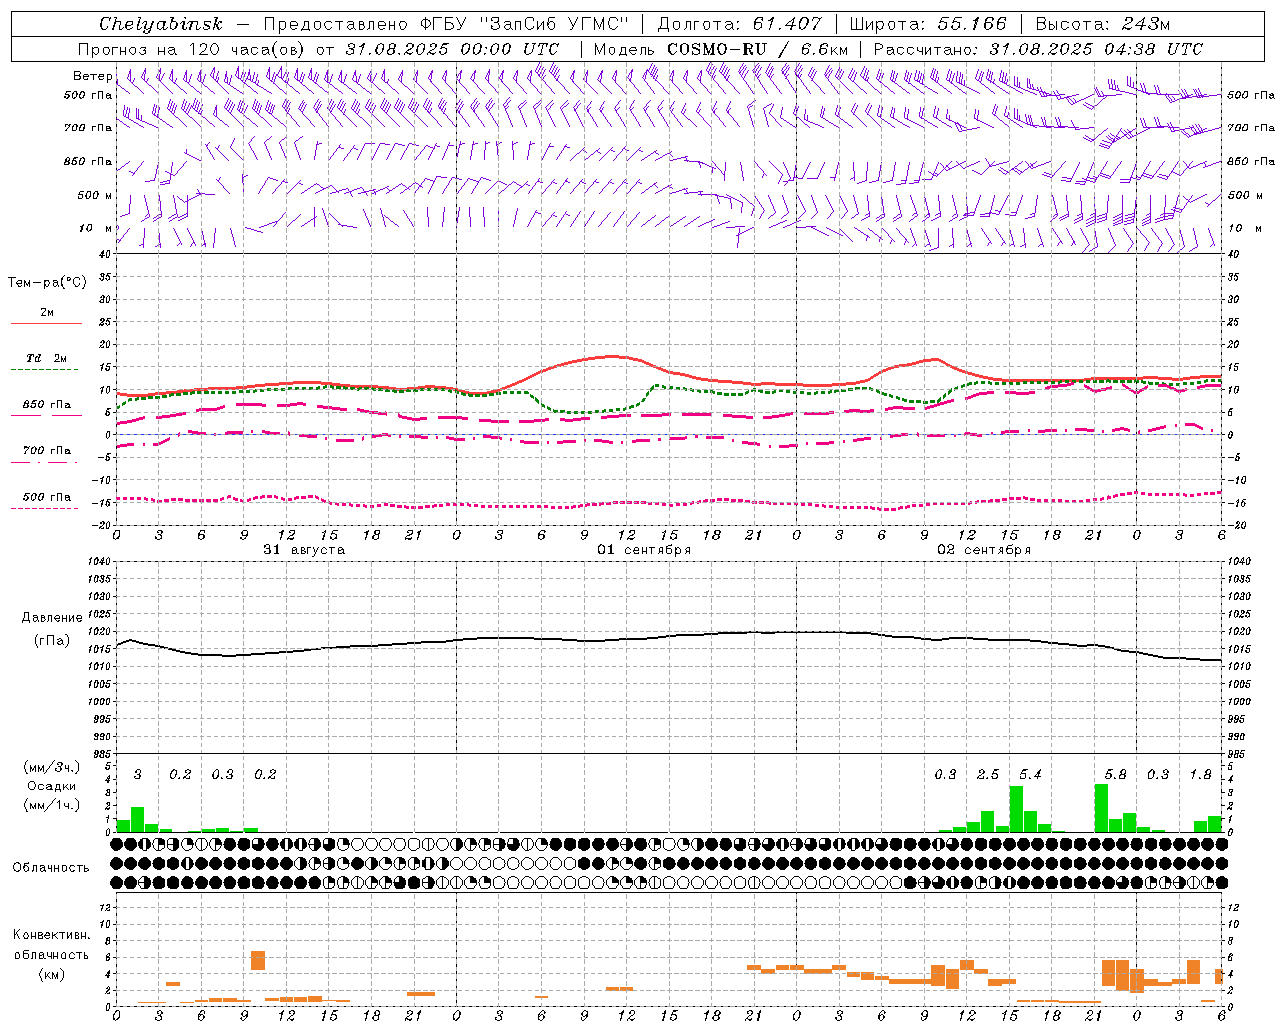Click the Конвективн. convective cloud label
Image resolution: width=1280 pixels, height=1024 pixels.
tap(51, 934)
